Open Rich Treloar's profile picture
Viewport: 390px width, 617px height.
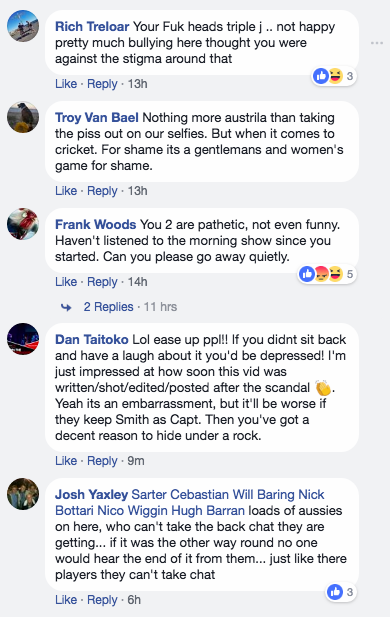click(x=23, y=26)
